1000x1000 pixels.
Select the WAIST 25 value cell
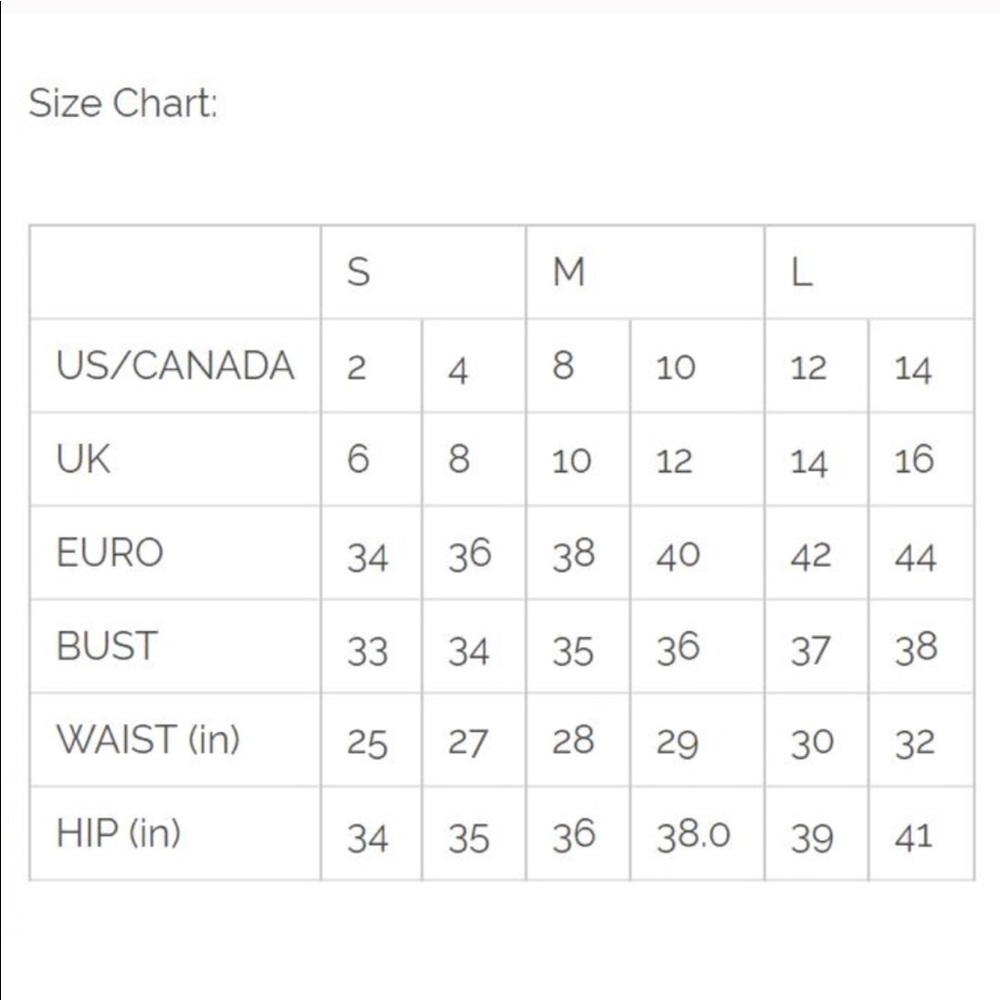[367, 743]
